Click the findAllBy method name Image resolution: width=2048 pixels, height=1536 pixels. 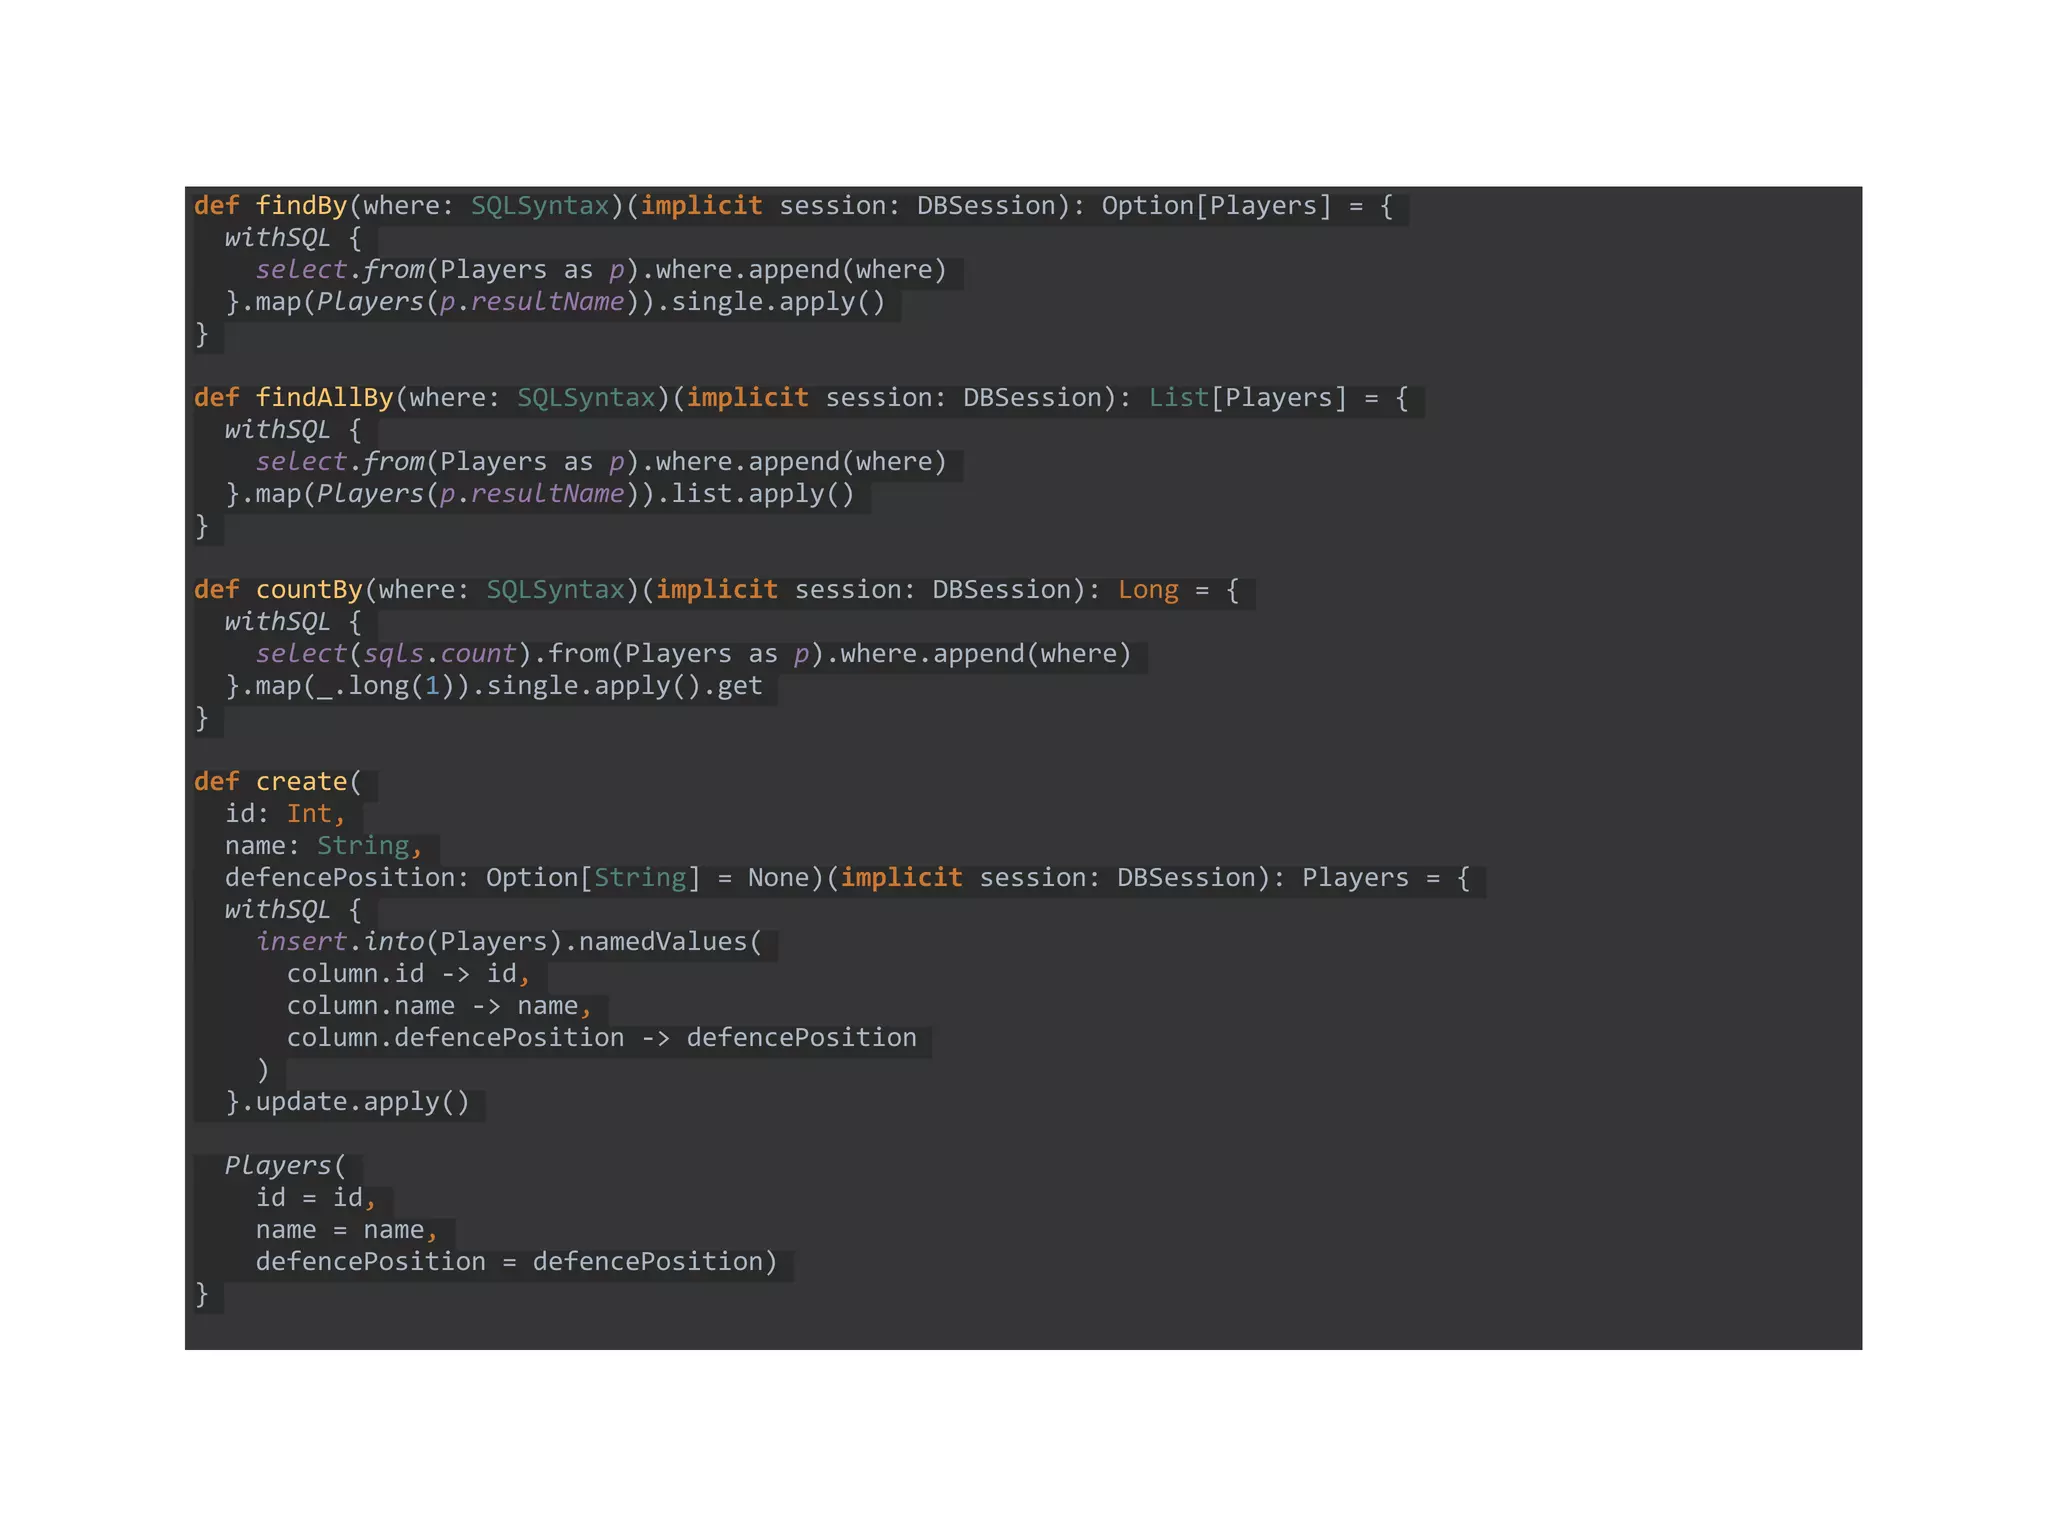[x=324, y=398]
